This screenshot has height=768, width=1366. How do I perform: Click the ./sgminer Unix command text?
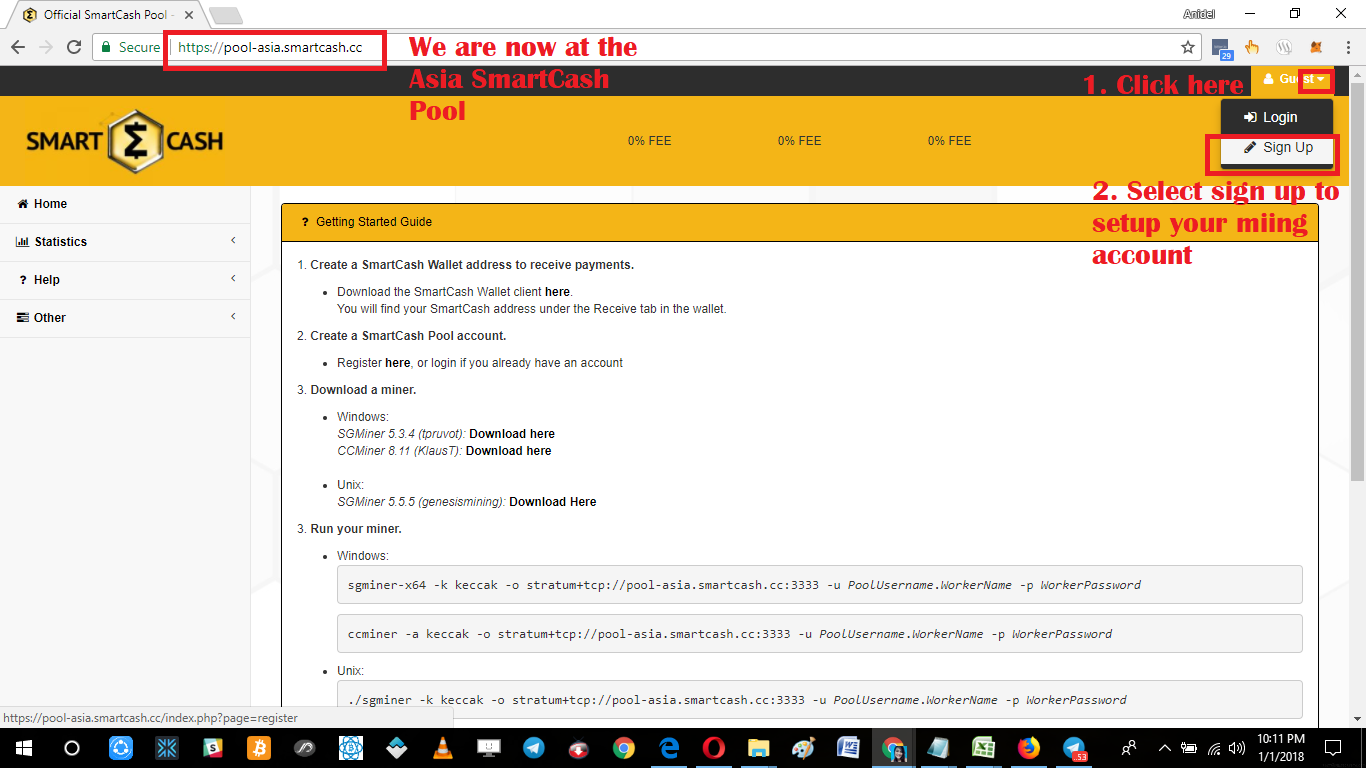[x=737, y=700]
